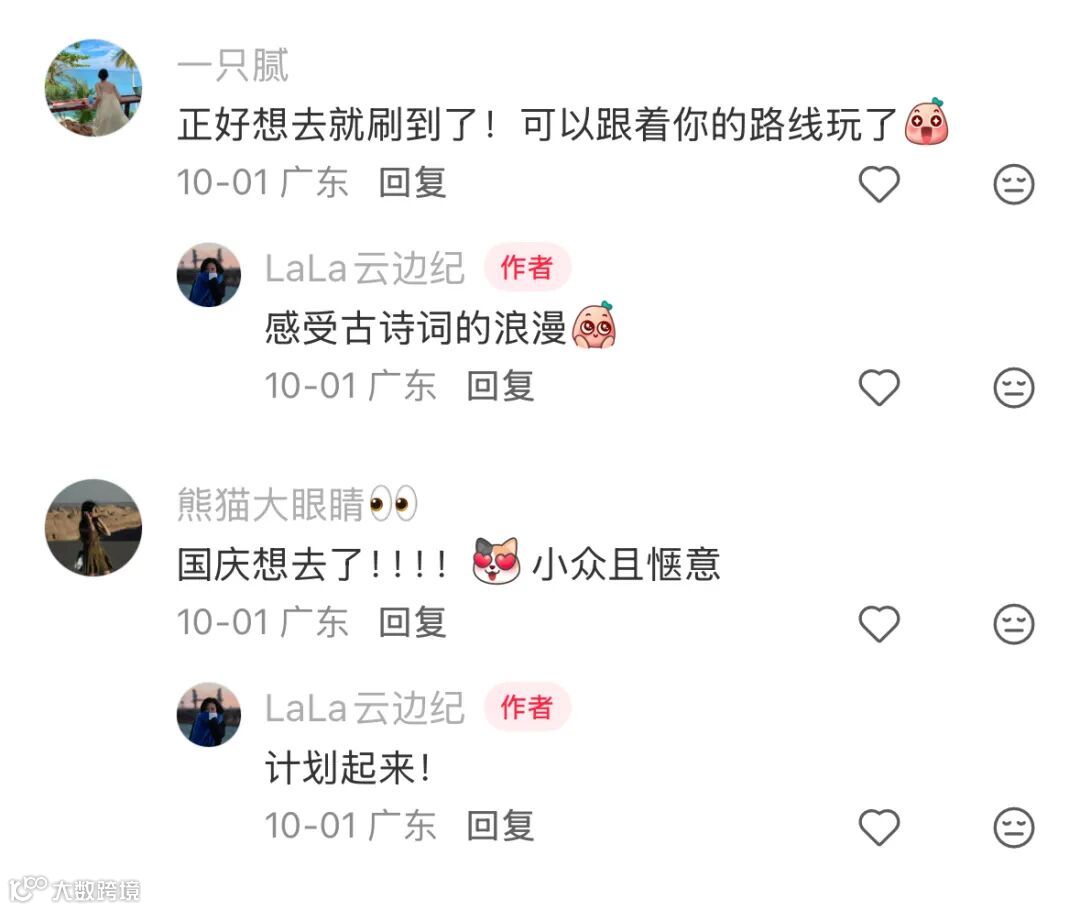Open first LaLa云边纪 author avatar
Viewport: 1080px width, 910px height.
pos(209,274)
